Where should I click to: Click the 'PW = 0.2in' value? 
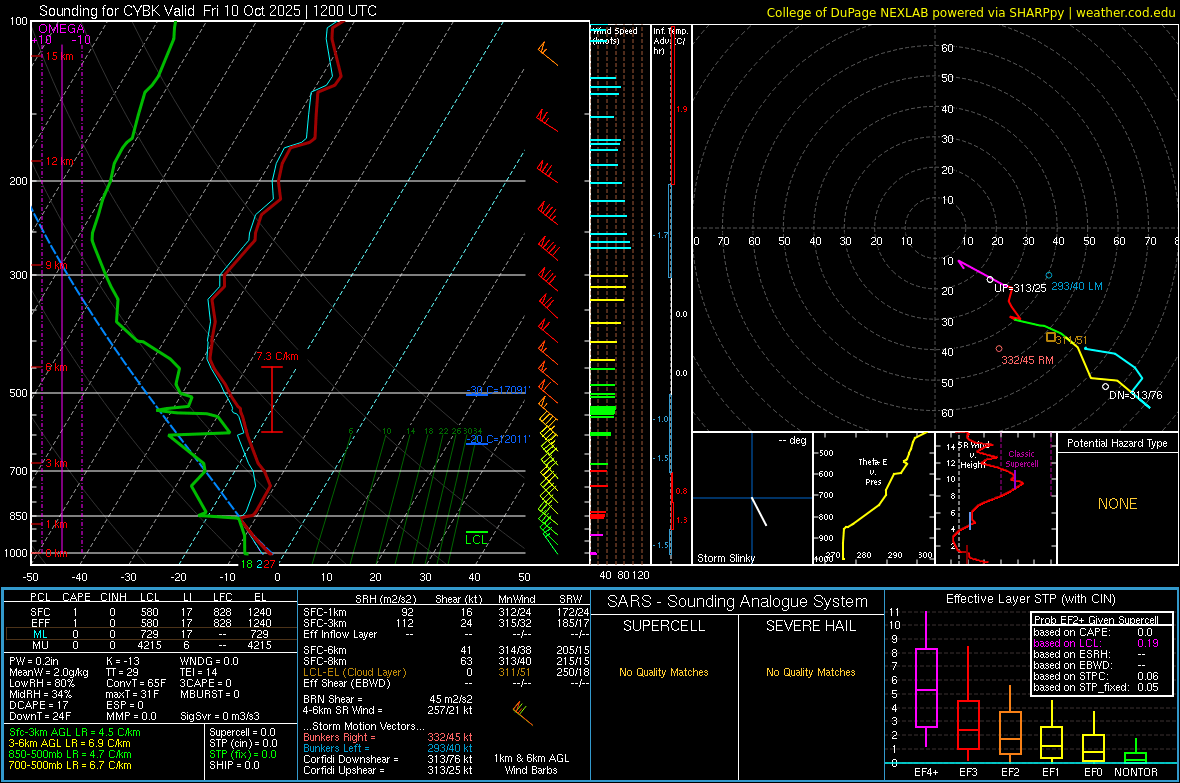pos(34,661)
